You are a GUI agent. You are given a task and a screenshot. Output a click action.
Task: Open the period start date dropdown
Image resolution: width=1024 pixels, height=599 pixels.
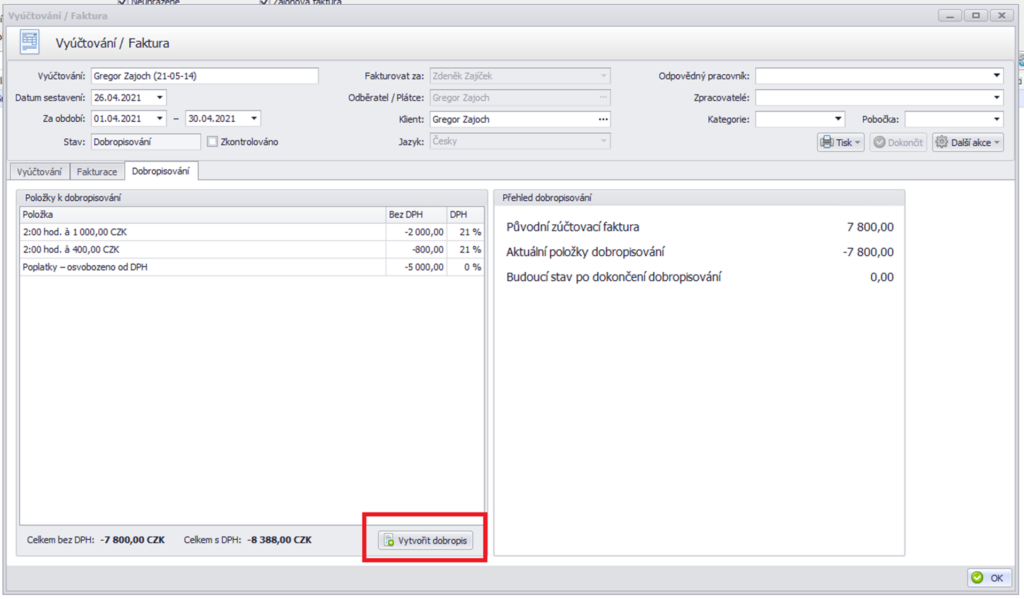point(160,120)
